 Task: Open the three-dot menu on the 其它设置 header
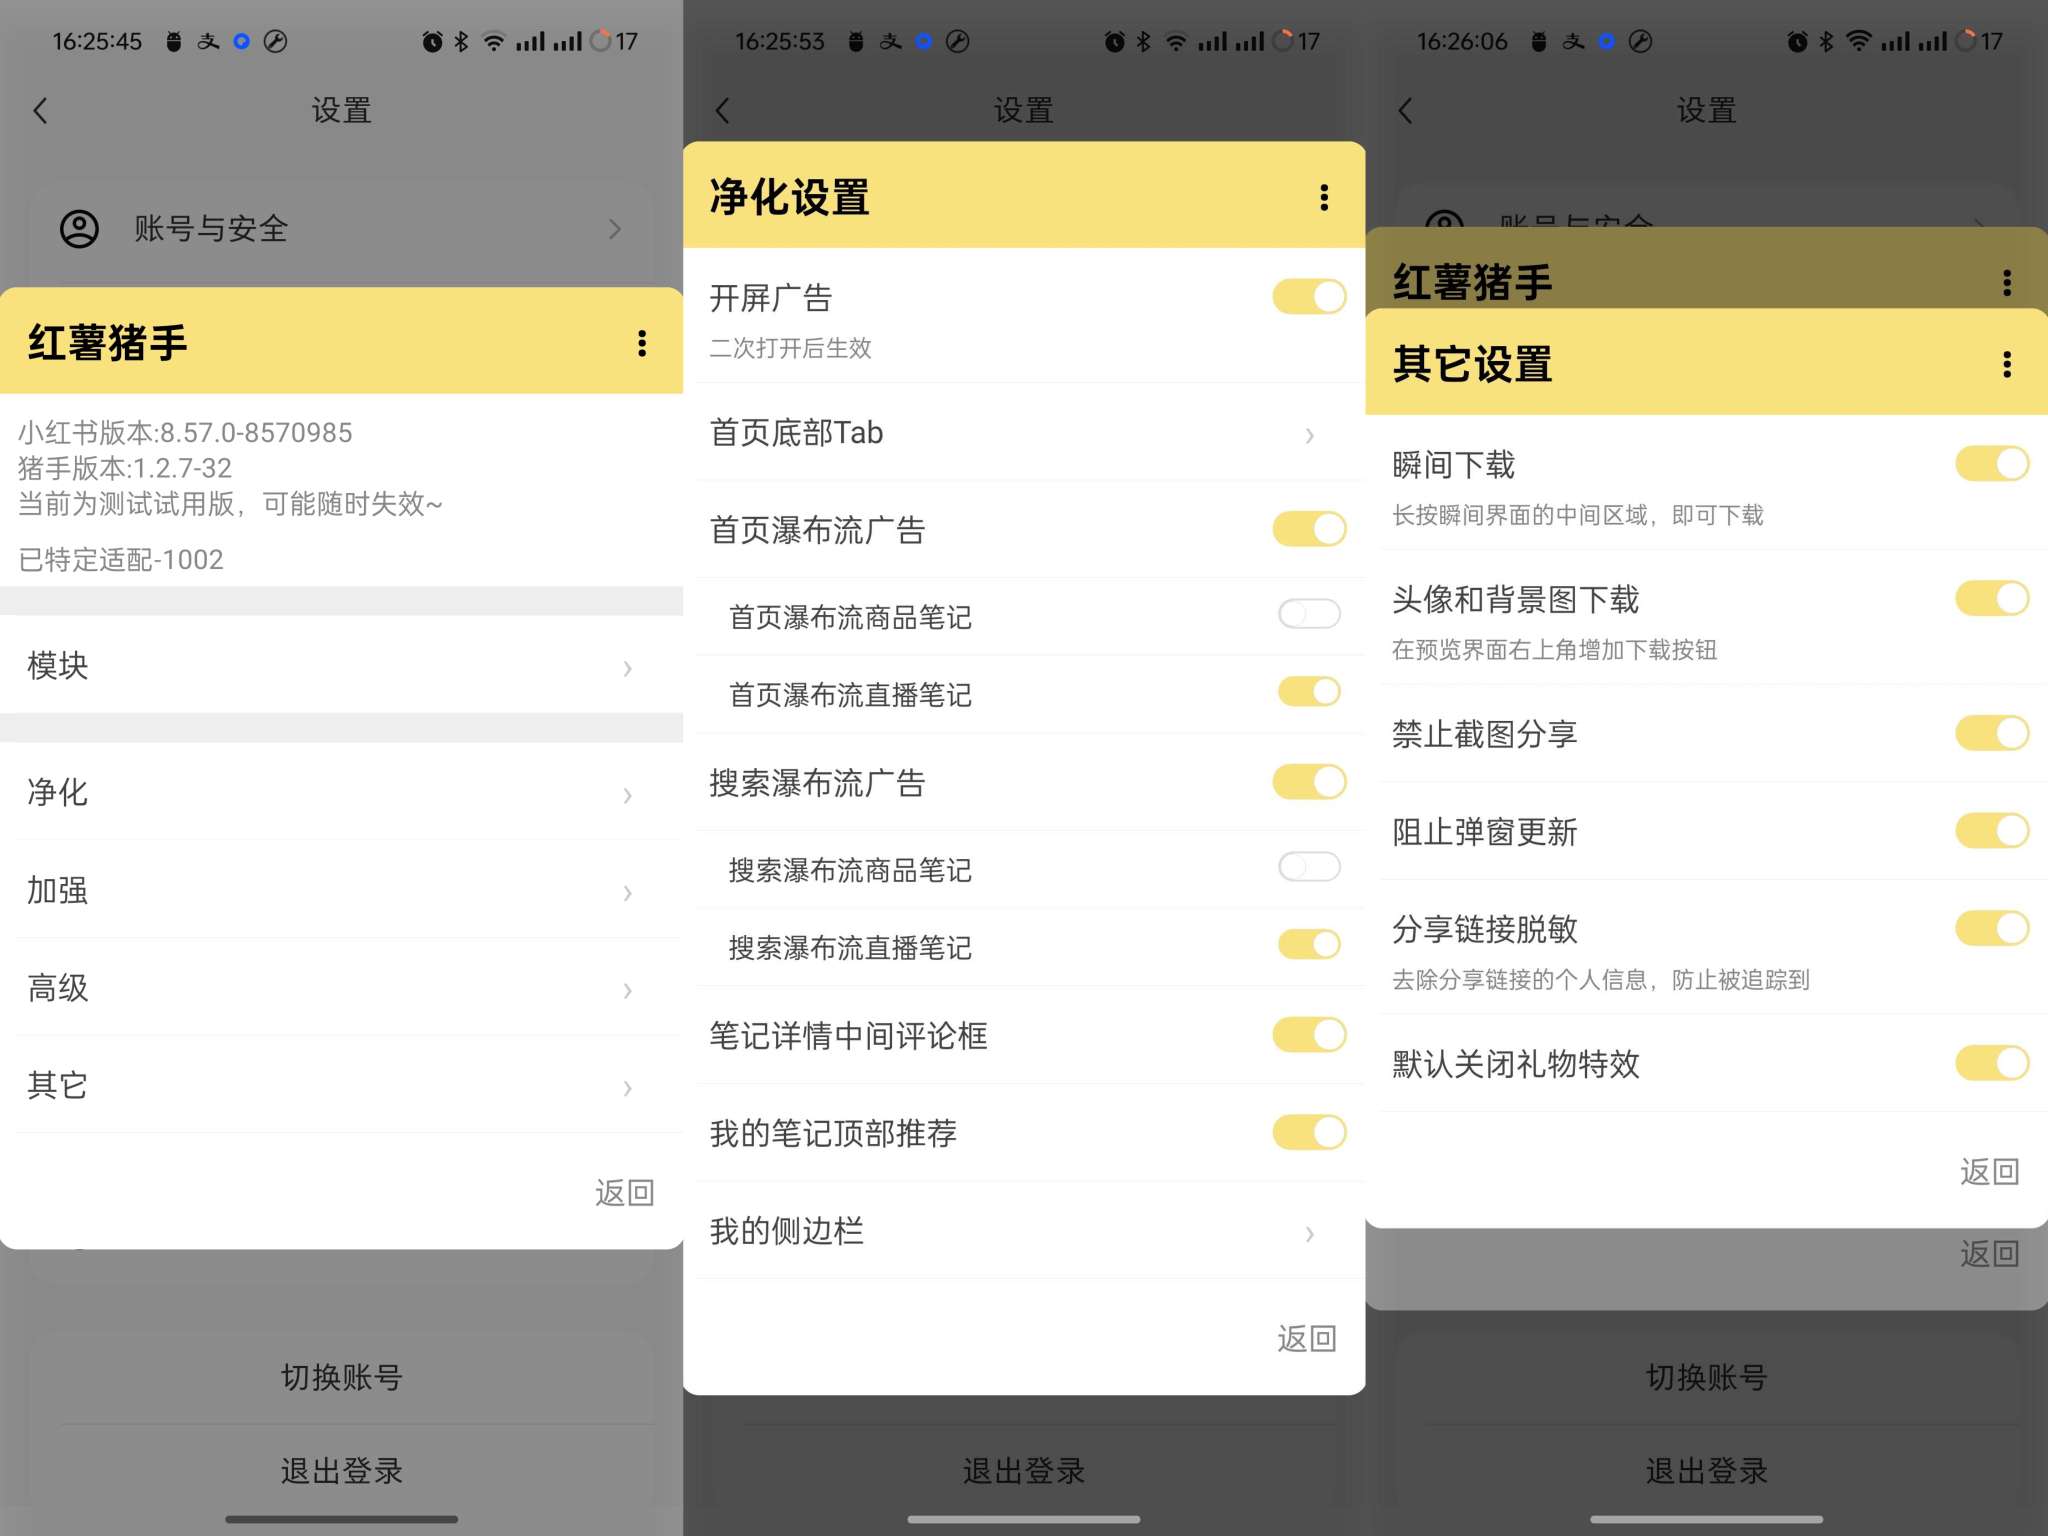tap(2006, 364)
